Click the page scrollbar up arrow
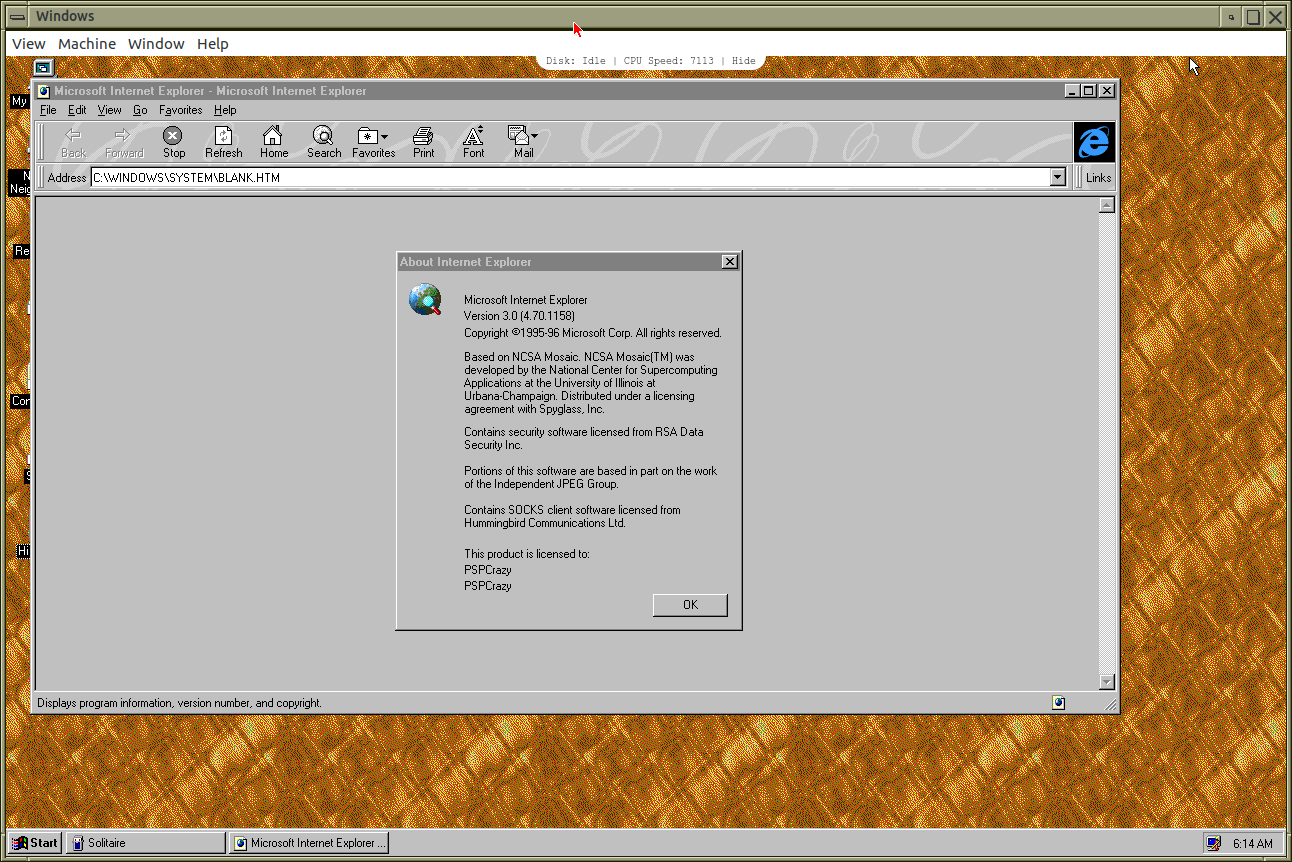Viewport: 1292px width, 862px height. (1106, 206)
